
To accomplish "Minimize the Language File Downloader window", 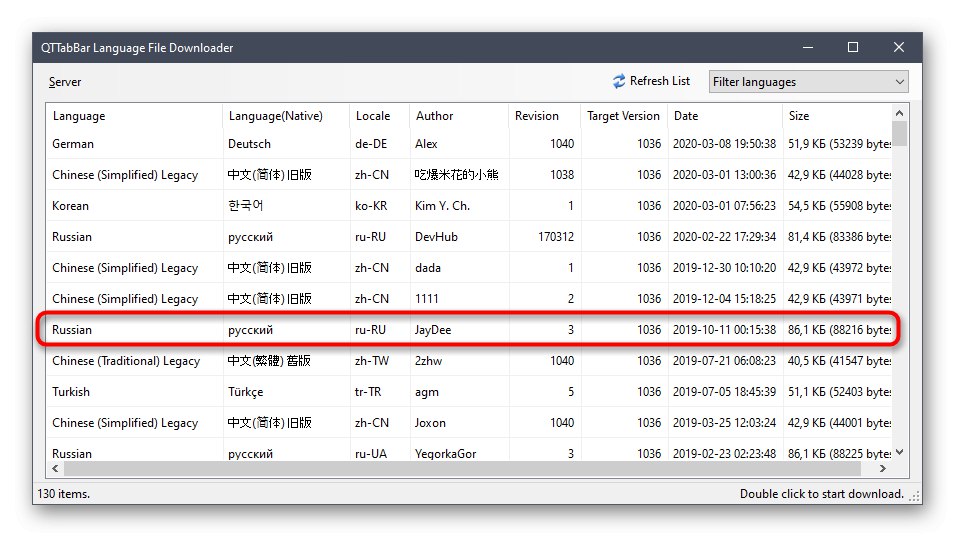I will 808,47.
